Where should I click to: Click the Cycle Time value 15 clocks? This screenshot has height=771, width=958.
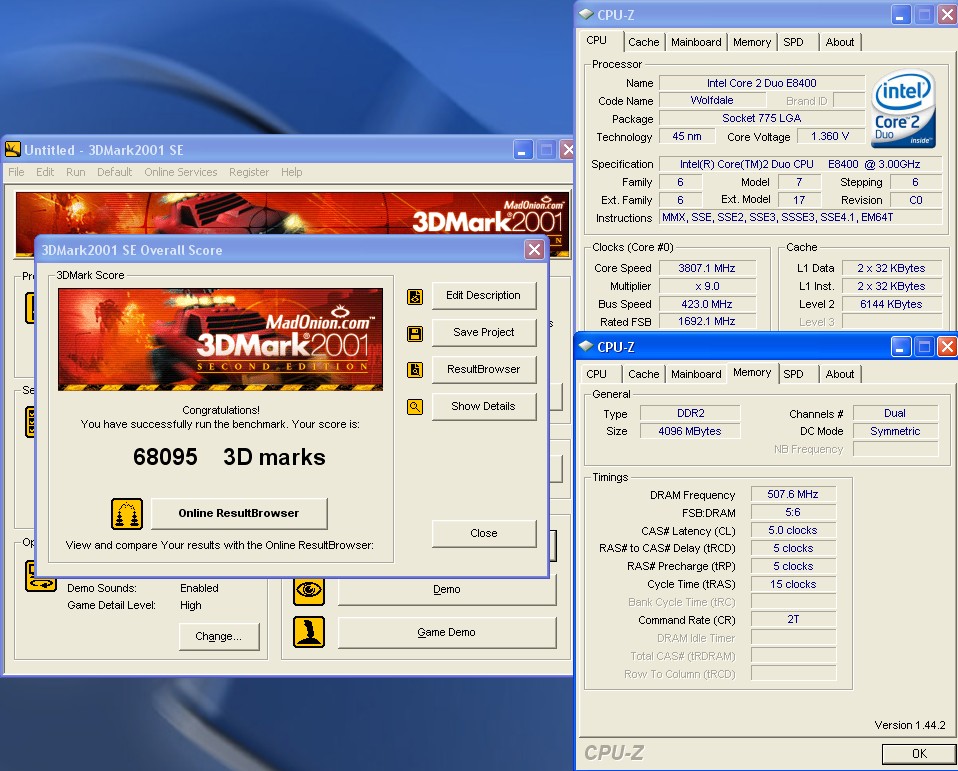coord(792,584)
